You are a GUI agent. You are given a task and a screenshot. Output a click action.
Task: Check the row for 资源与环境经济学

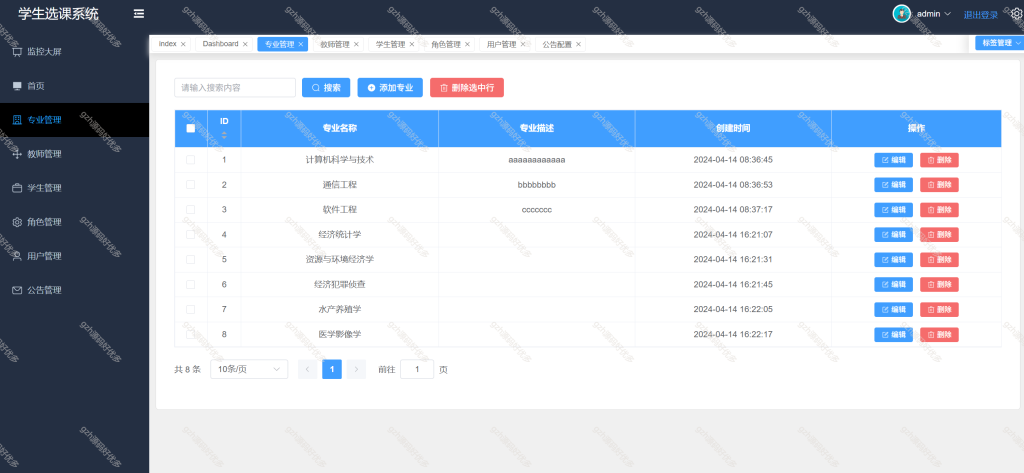191,259
